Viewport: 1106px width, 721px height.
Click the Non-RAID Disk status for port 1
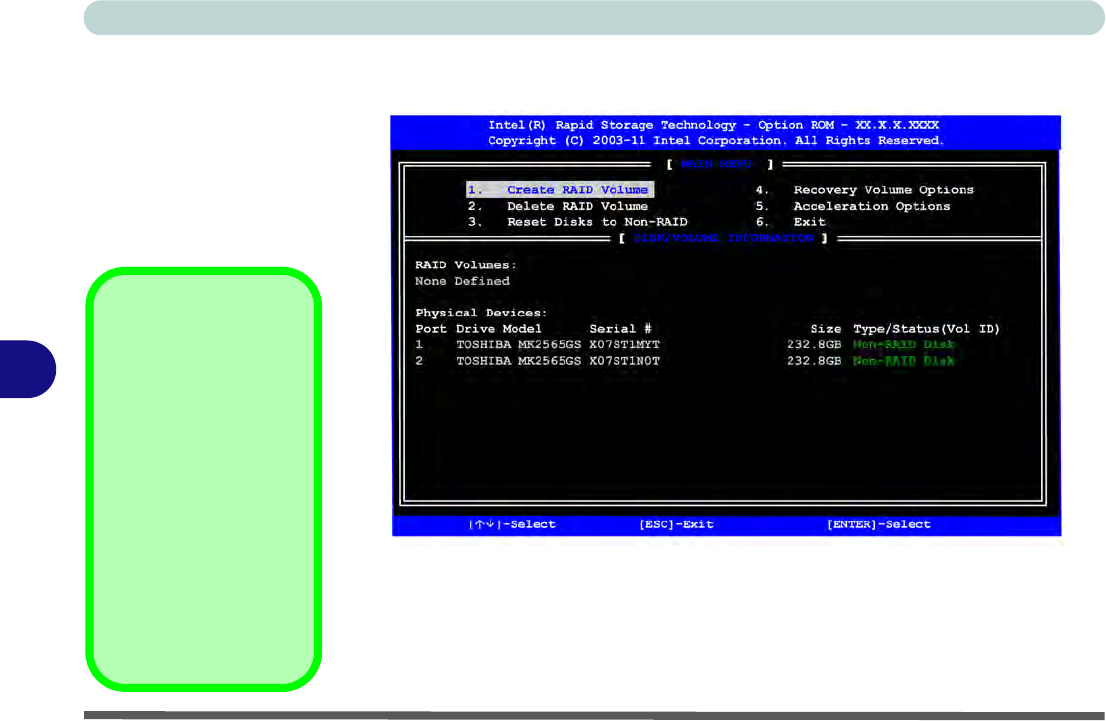904,345
